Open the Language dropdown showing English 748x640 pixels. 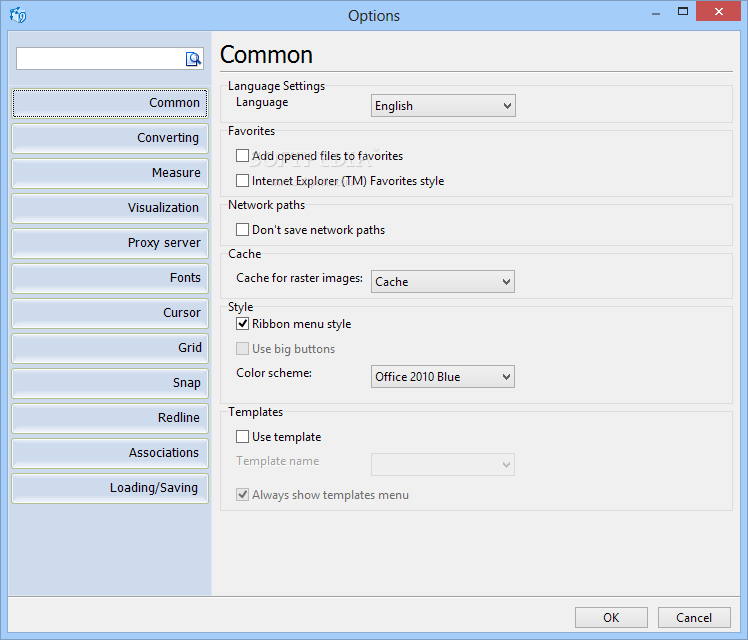coord(443,106)
